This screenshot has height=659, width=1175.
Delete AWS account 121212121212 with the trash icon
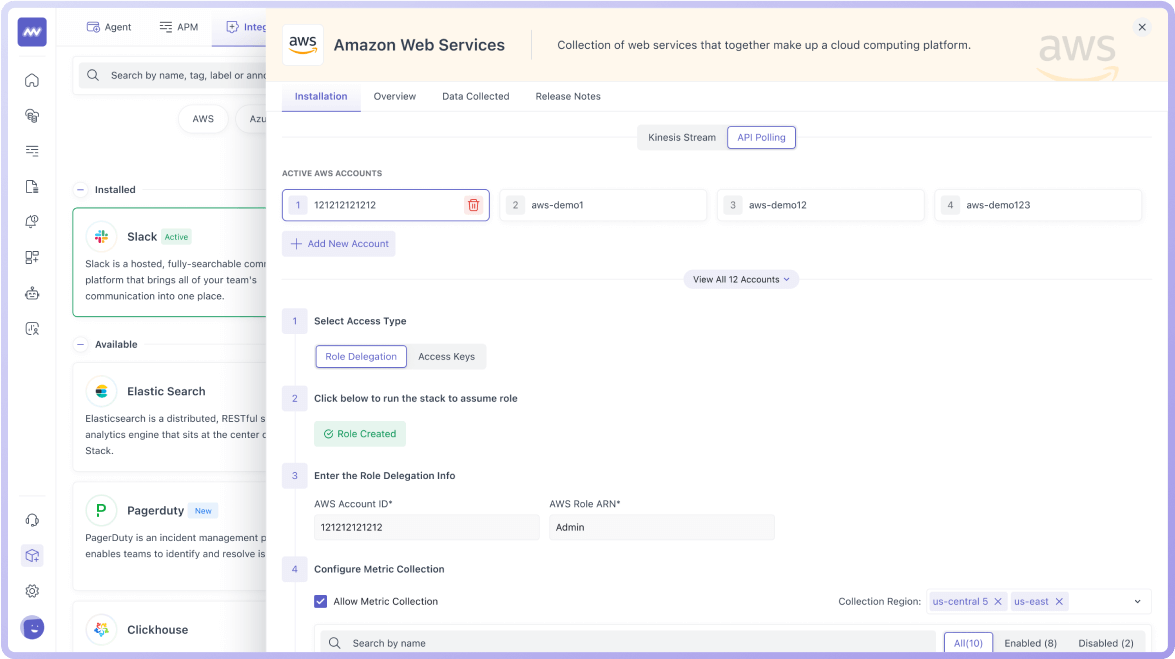[x=474, y=205]
